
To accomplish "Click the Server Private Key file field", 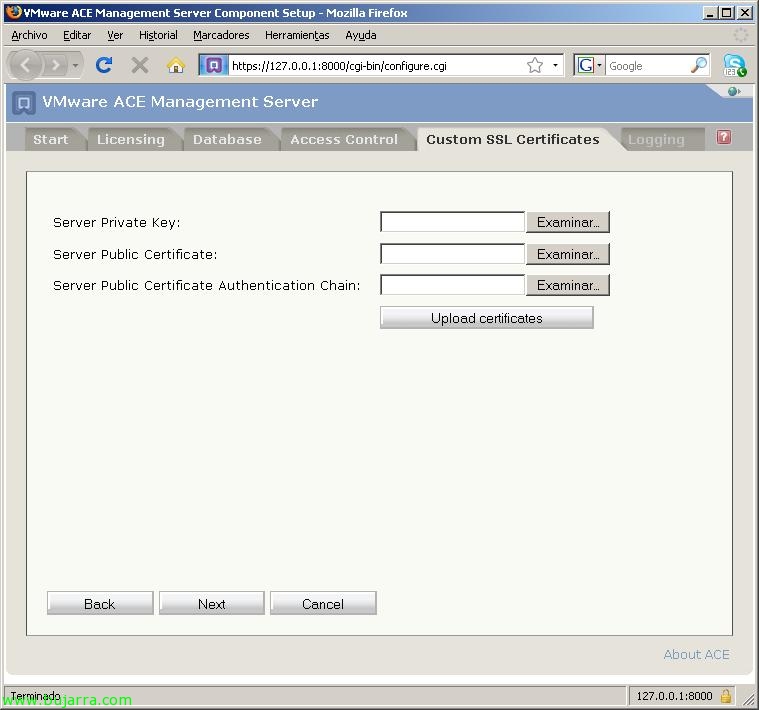I will pos(452,222).
